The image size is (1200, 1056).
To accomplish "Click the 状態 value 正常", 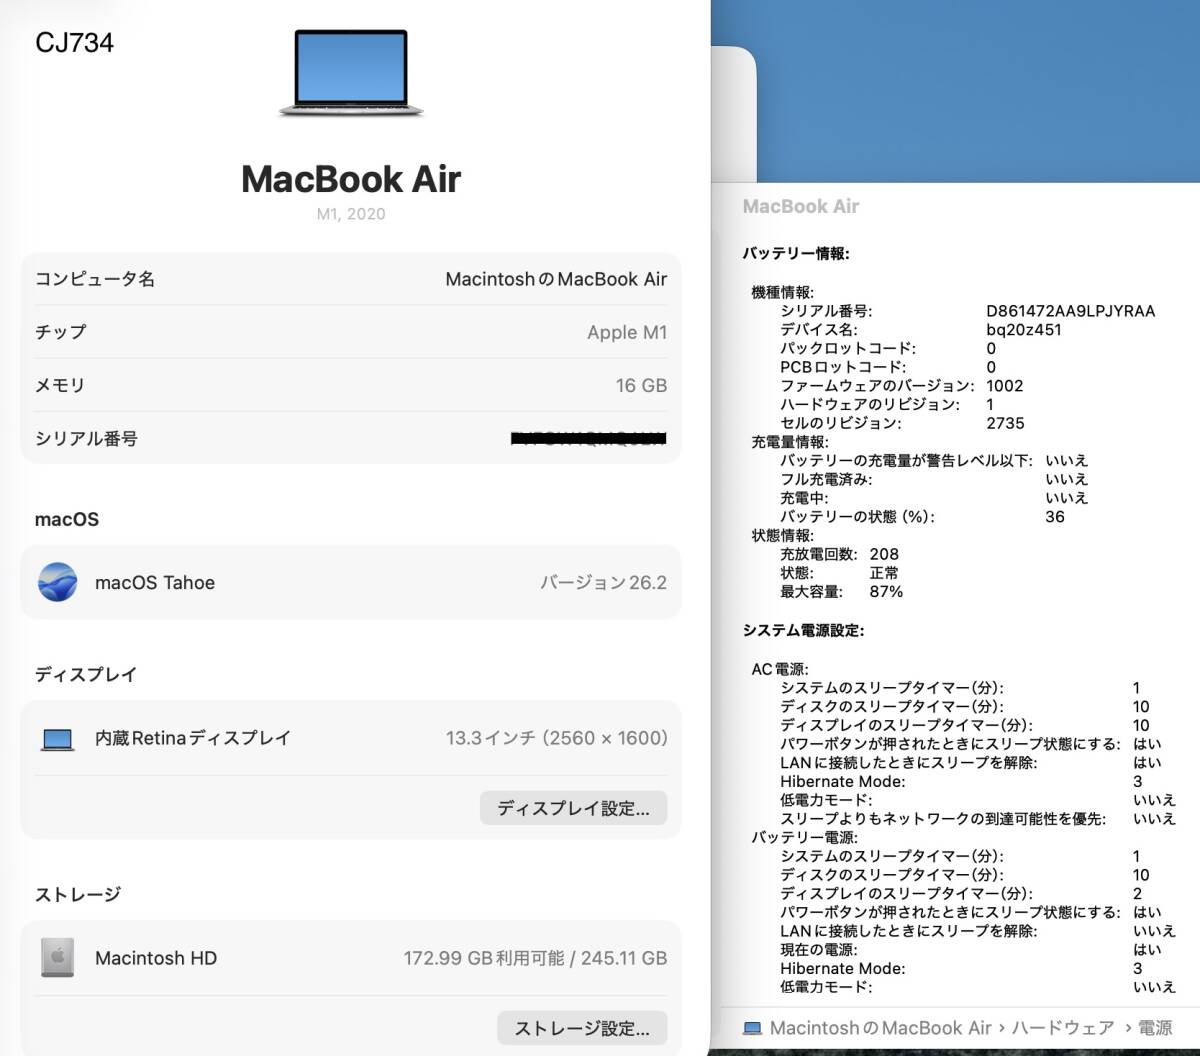I will click(x=884, y=573).
